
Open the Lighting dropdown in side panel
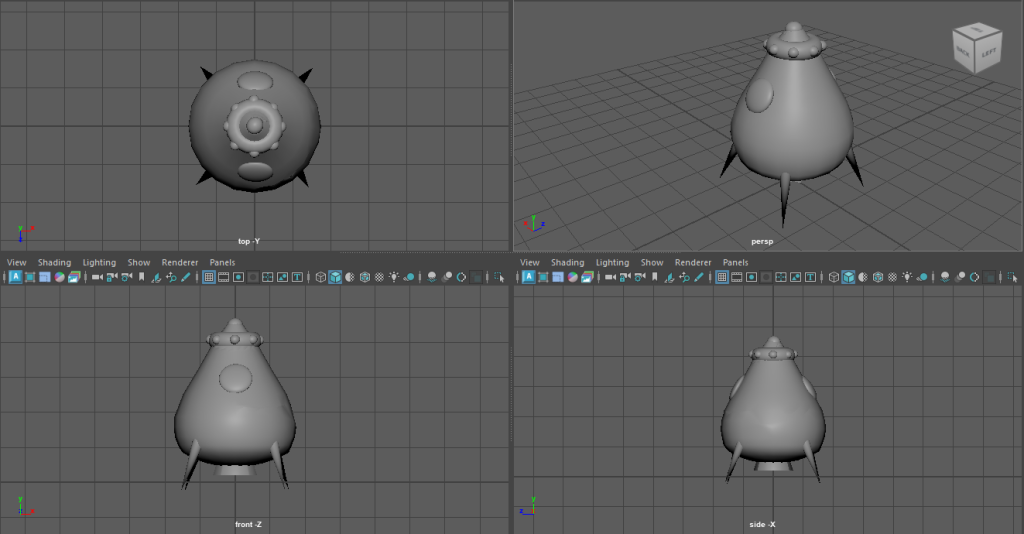[x=612, y=263]
